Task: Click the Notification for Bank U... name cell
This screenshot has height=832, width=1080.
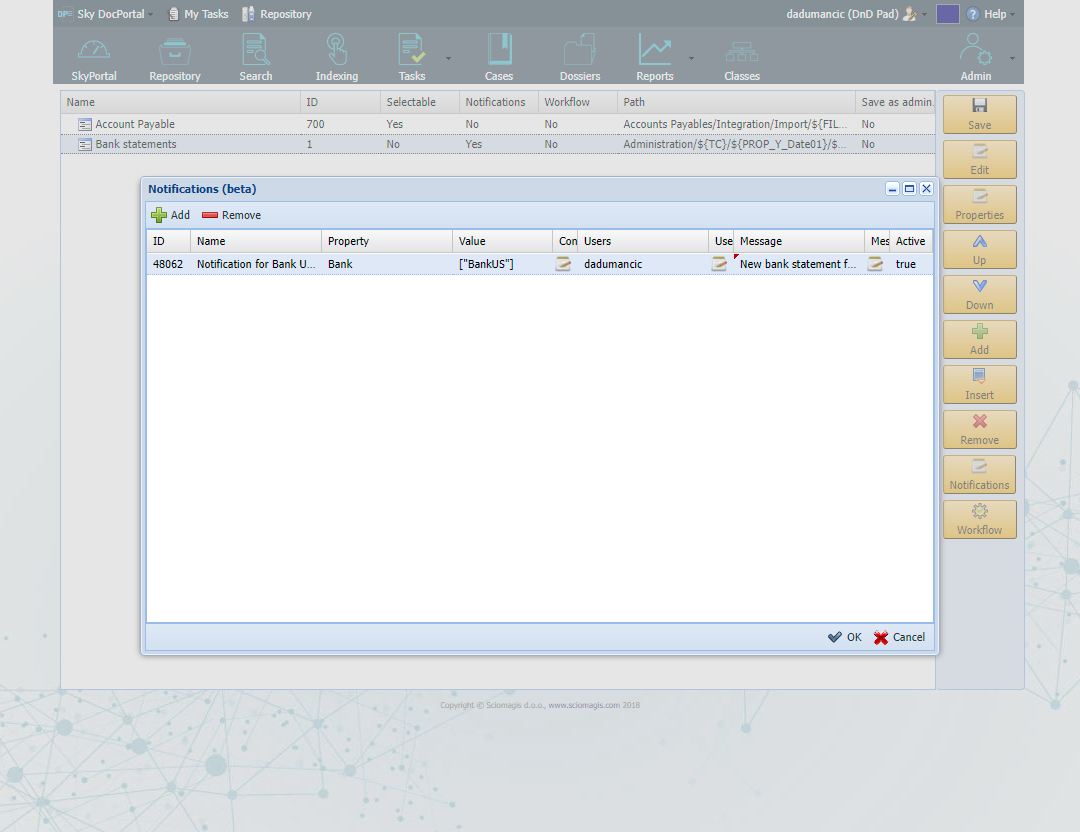Action: click(x=256, y=264)
